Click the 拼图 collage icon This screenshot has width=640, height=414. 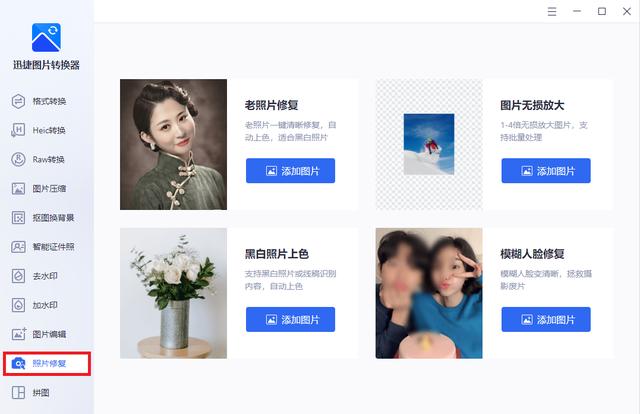(18, 392)
